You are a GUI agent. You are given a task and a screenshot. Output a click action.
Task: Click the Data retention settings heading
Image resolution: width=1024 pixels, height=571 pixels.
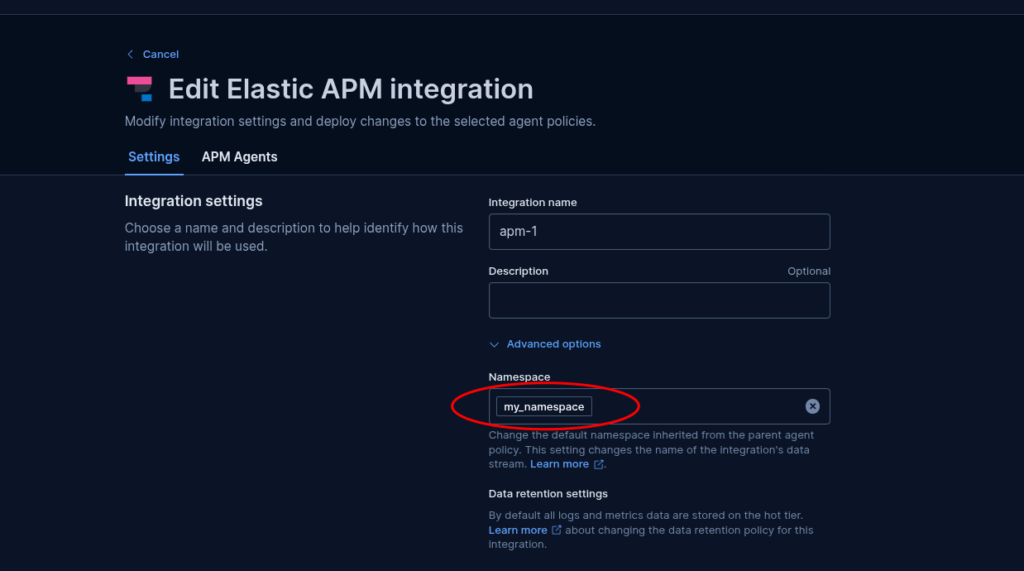[x=547, y=494]
